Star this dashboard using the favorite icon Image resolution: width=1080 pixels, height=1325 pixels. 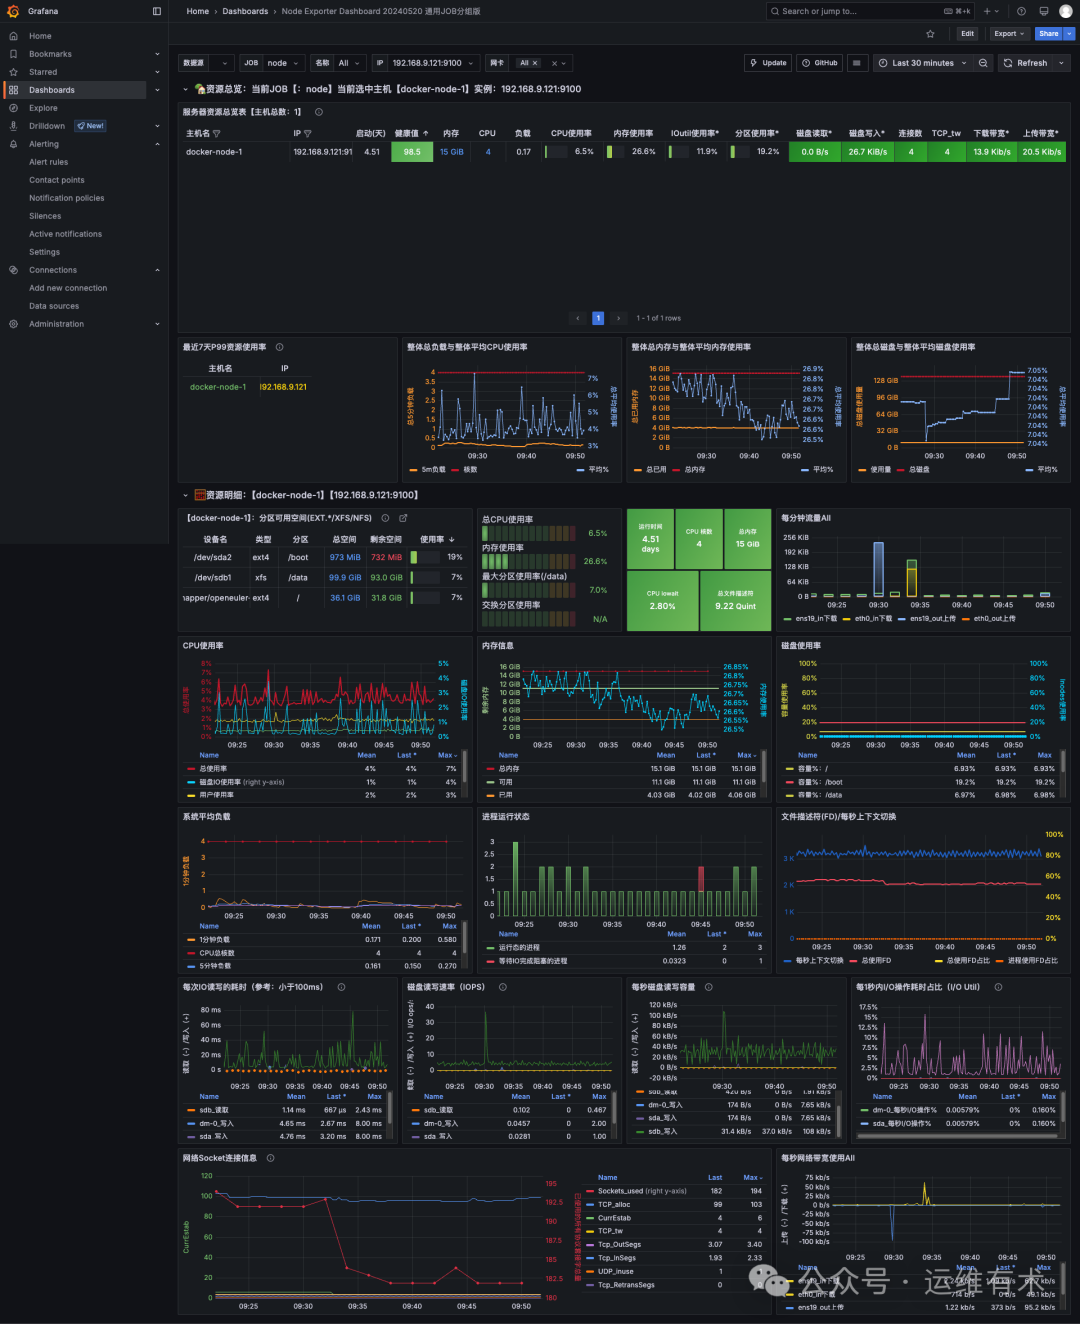tap(930, 33)
